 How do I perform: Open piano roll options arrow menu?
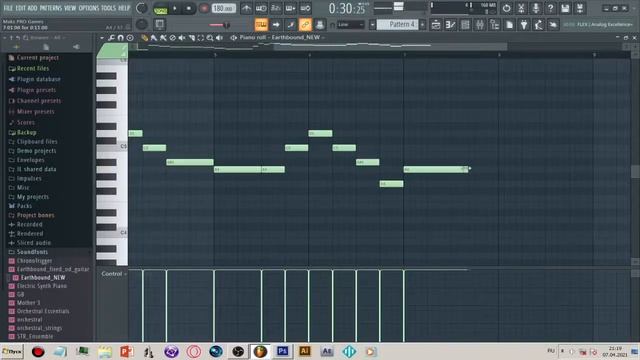102,38
